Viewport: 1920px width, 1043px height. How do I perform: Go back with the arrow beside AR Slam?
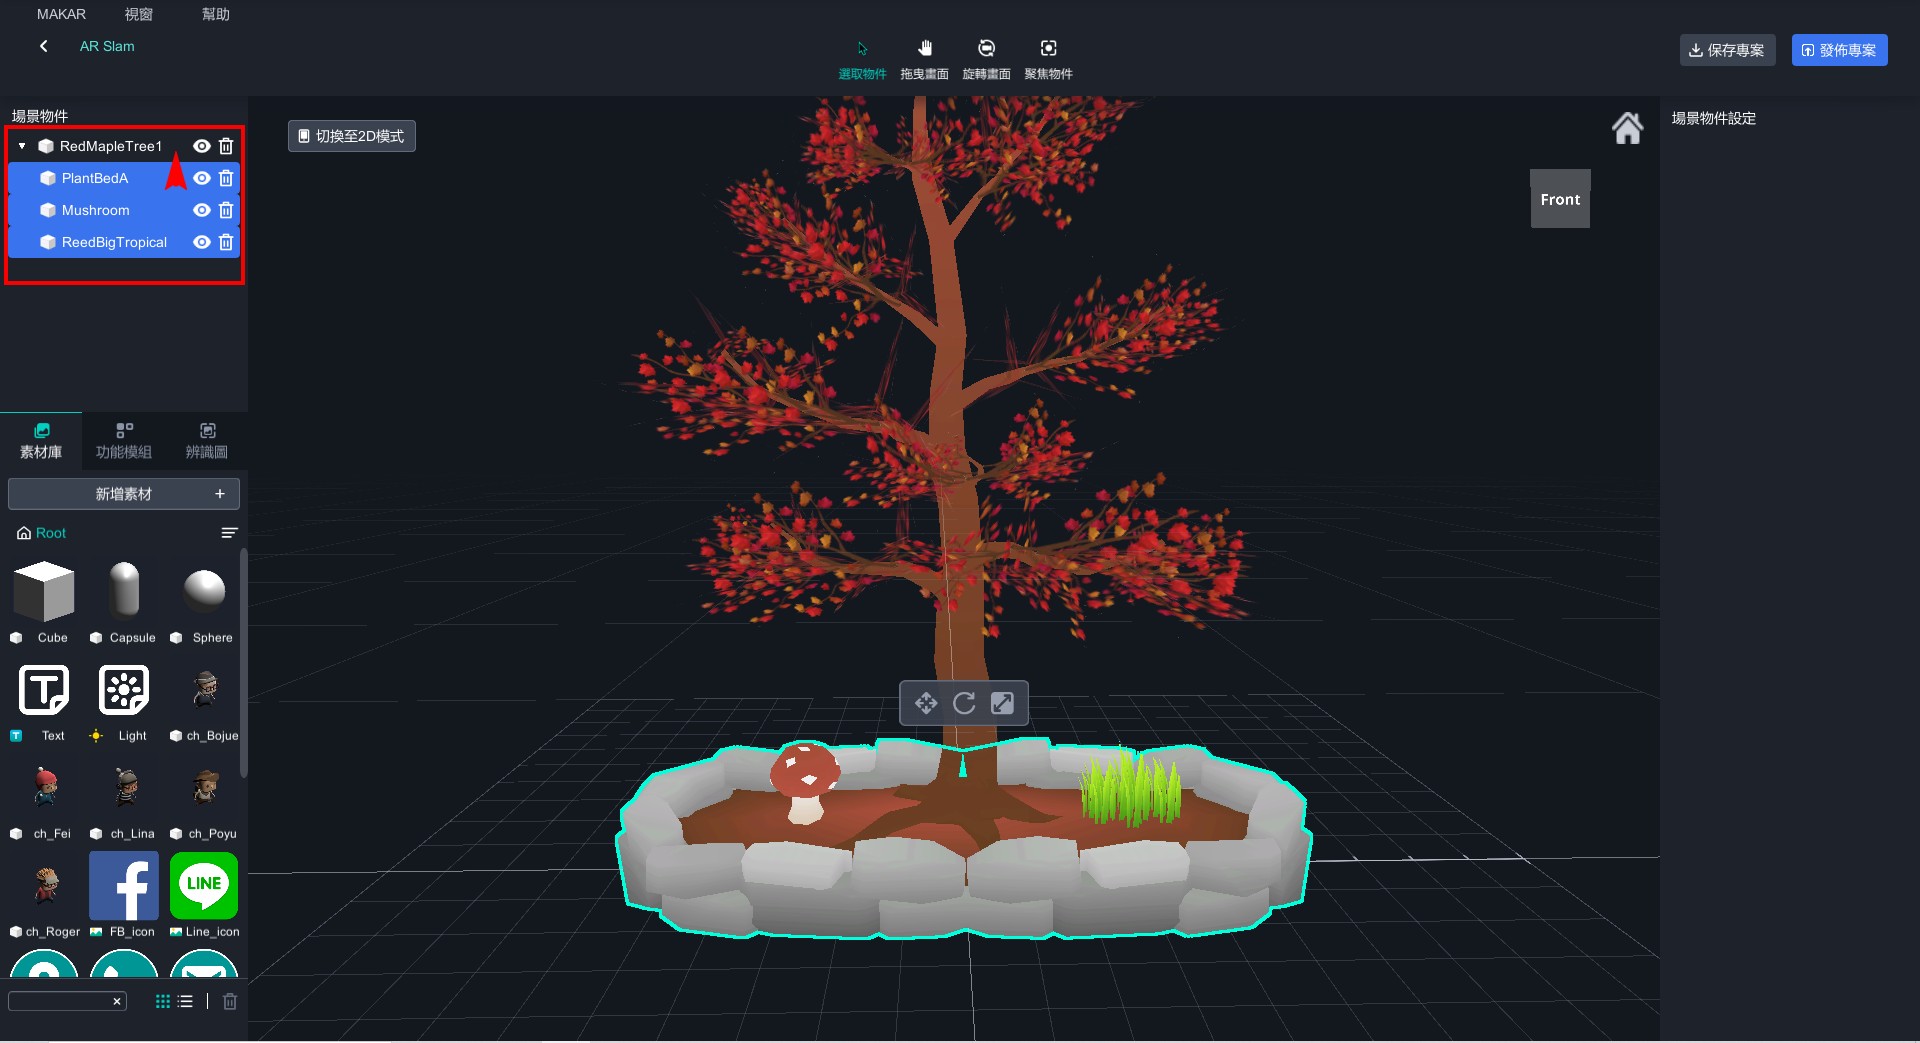(43, 46)
